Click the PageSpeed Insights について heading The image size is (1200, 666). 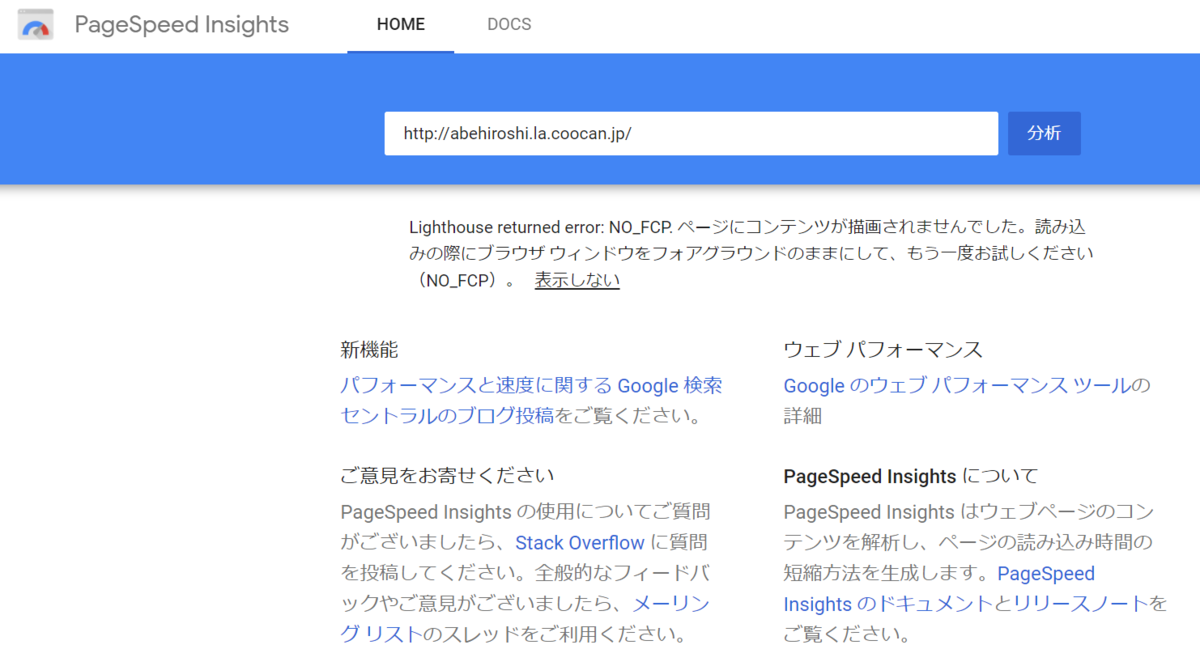pos(911,475)
